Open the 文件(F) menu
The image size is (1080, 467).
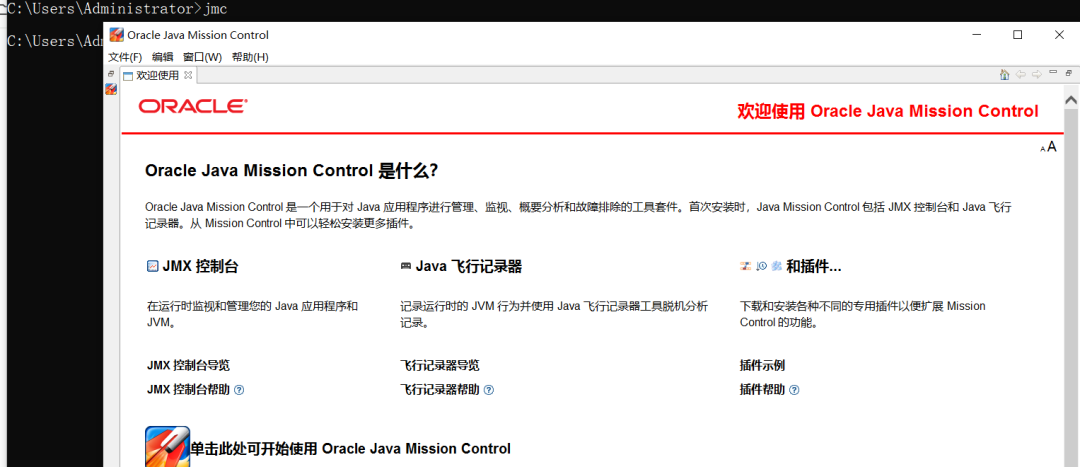click(125, 57)
